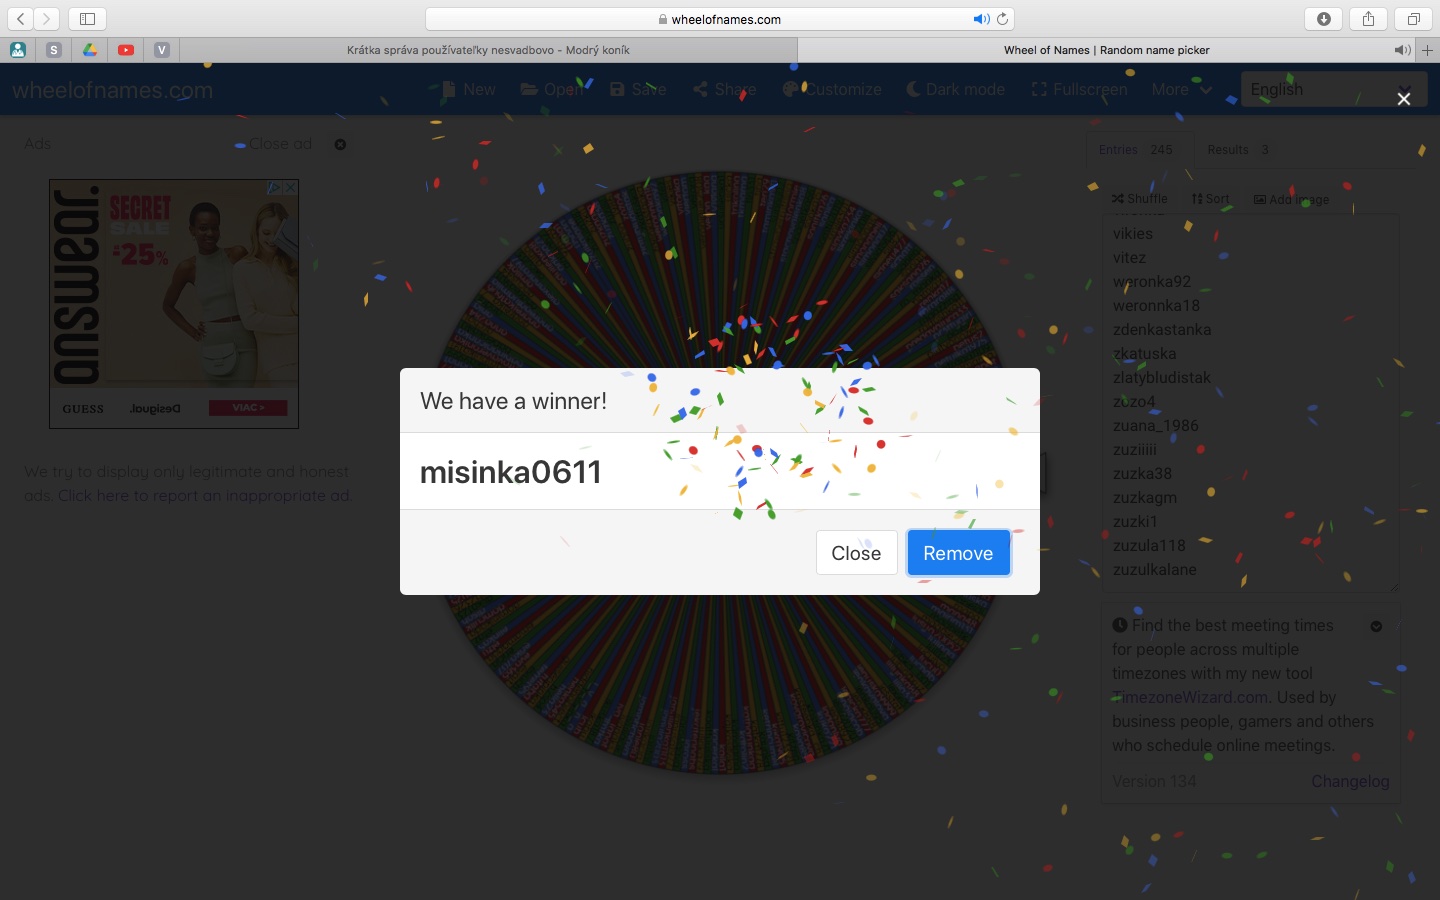The width and height of the screenshot is (1440, 900).
Task: Dismiss the dialog with the X icon
Action: 1404,98
